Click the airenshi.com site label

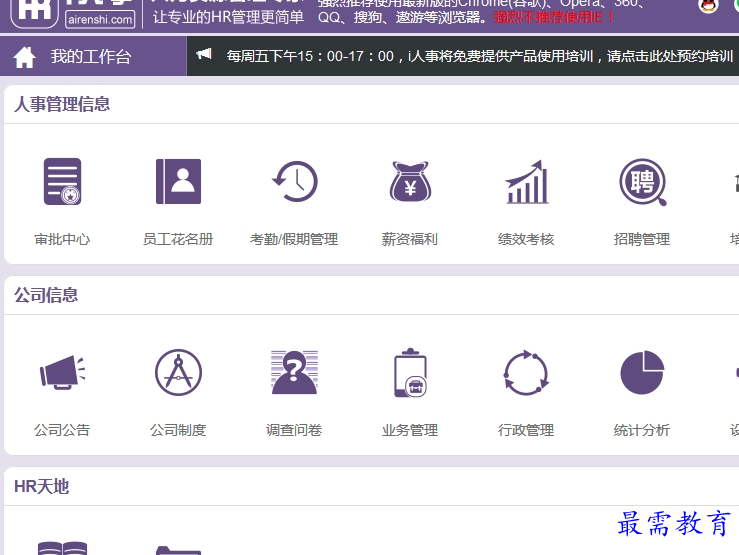pos(100,20)
